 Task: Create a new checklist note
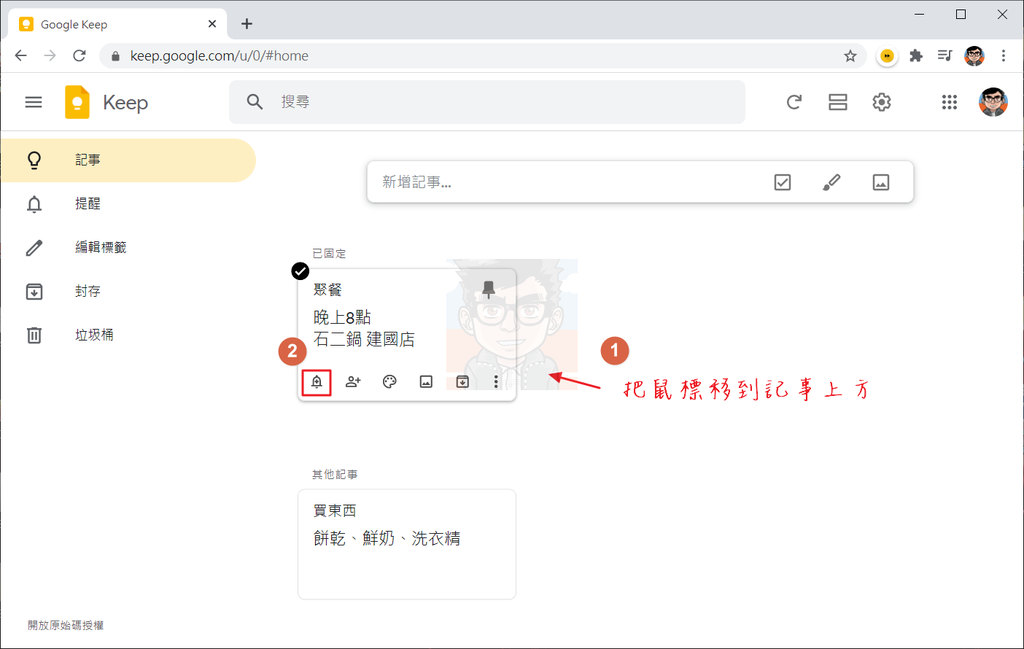click(782, 182)
